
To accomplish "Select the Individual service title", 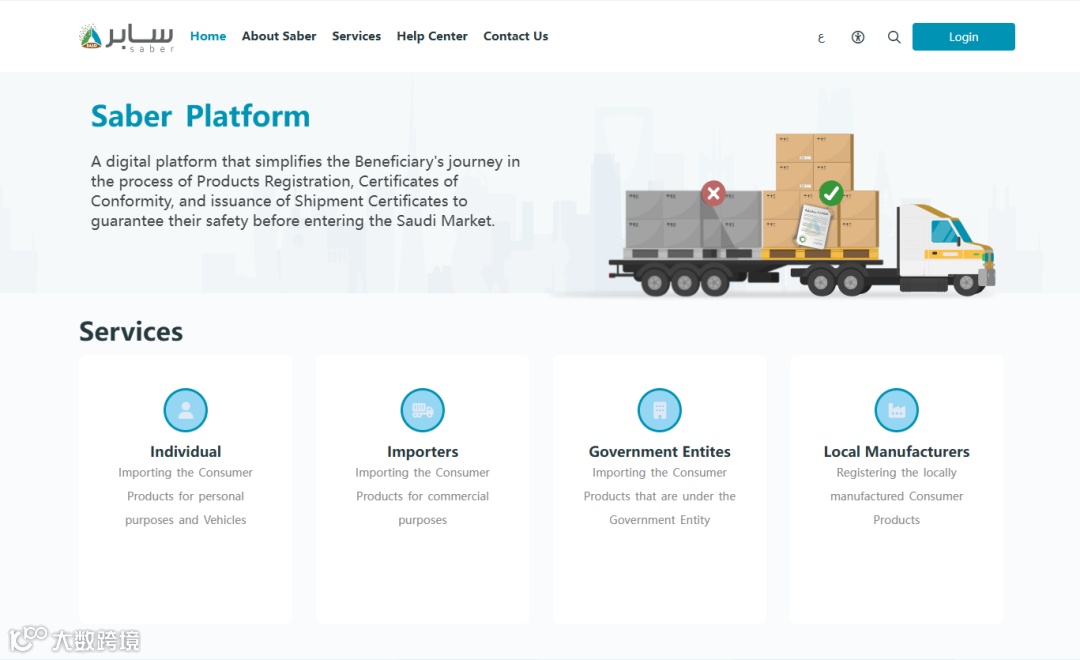I will (185, 452).
